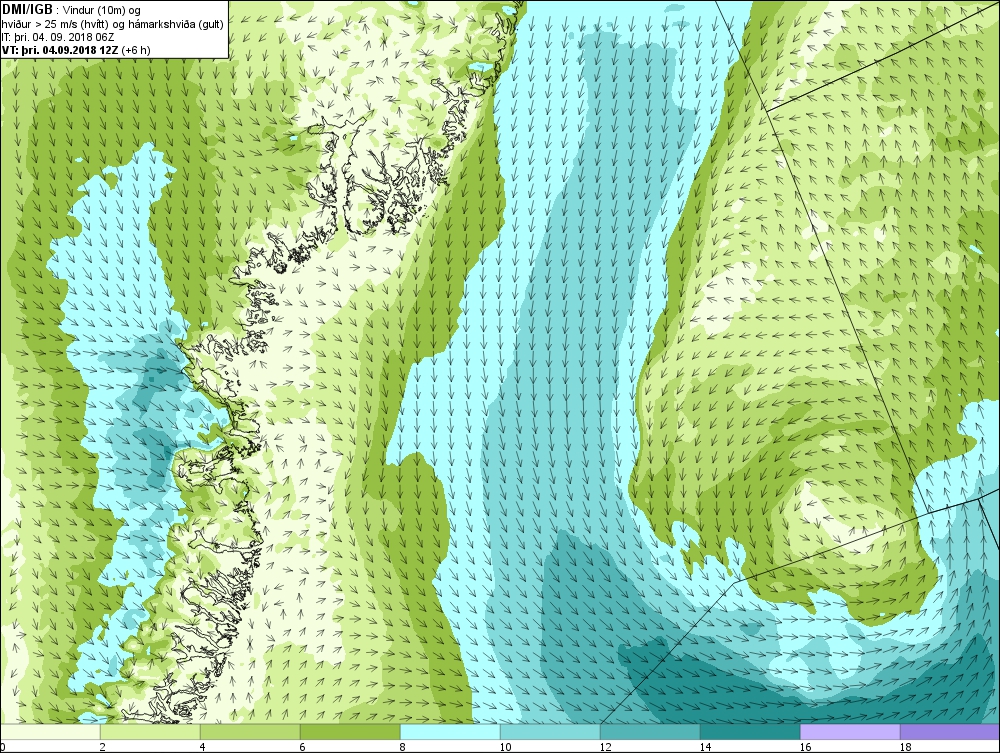Click the DMI/IGB title text

pyautogui.click(x=27, y=10)
